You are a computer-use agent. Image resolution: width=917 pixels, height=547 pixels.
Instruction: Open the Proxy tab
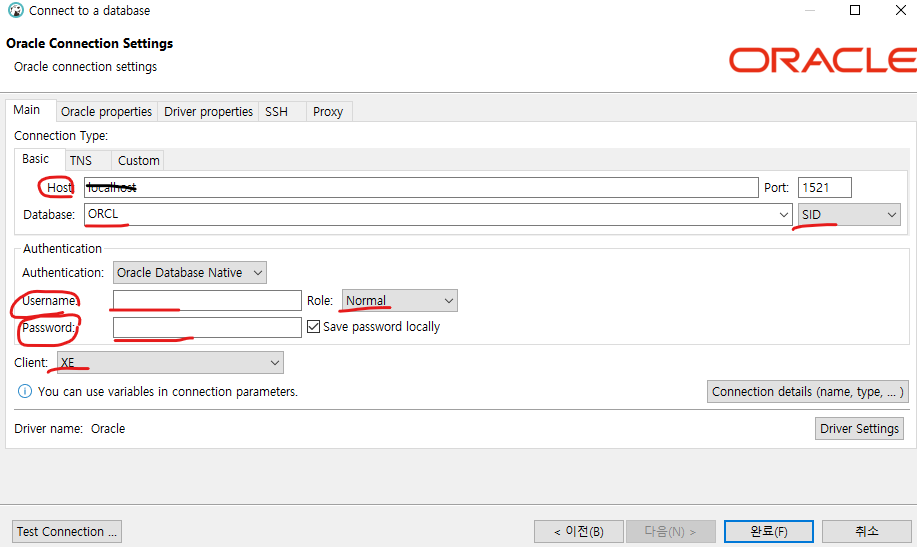click(x=328, y=112)
